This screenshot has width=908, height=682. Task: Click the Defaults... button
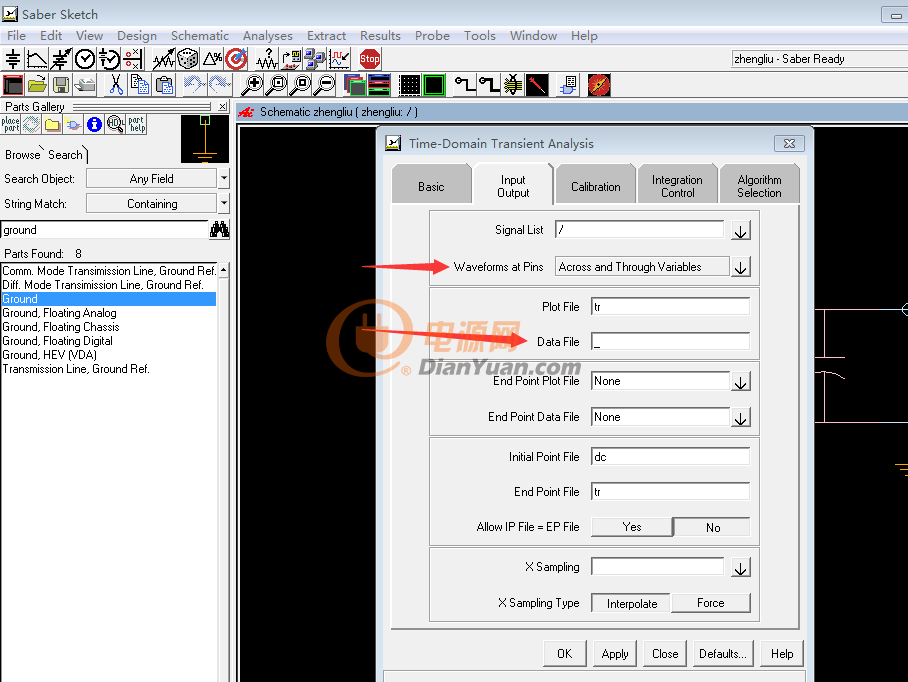(723, 654)
